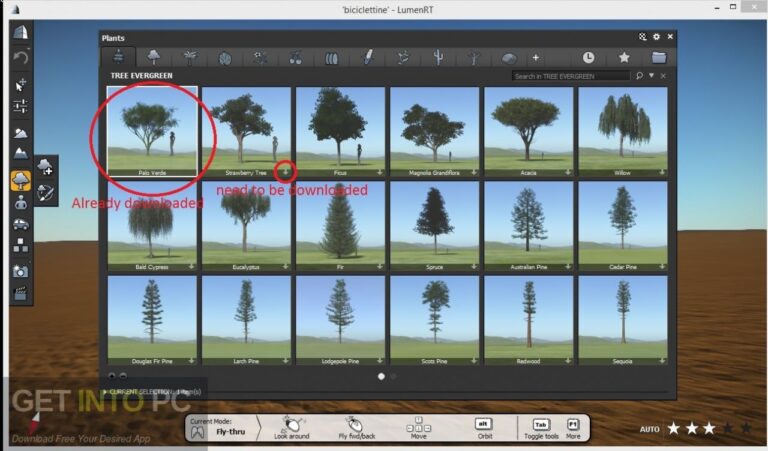Click the plus add-category icon
The image size is (768, 451).
(x=536, y=58)
